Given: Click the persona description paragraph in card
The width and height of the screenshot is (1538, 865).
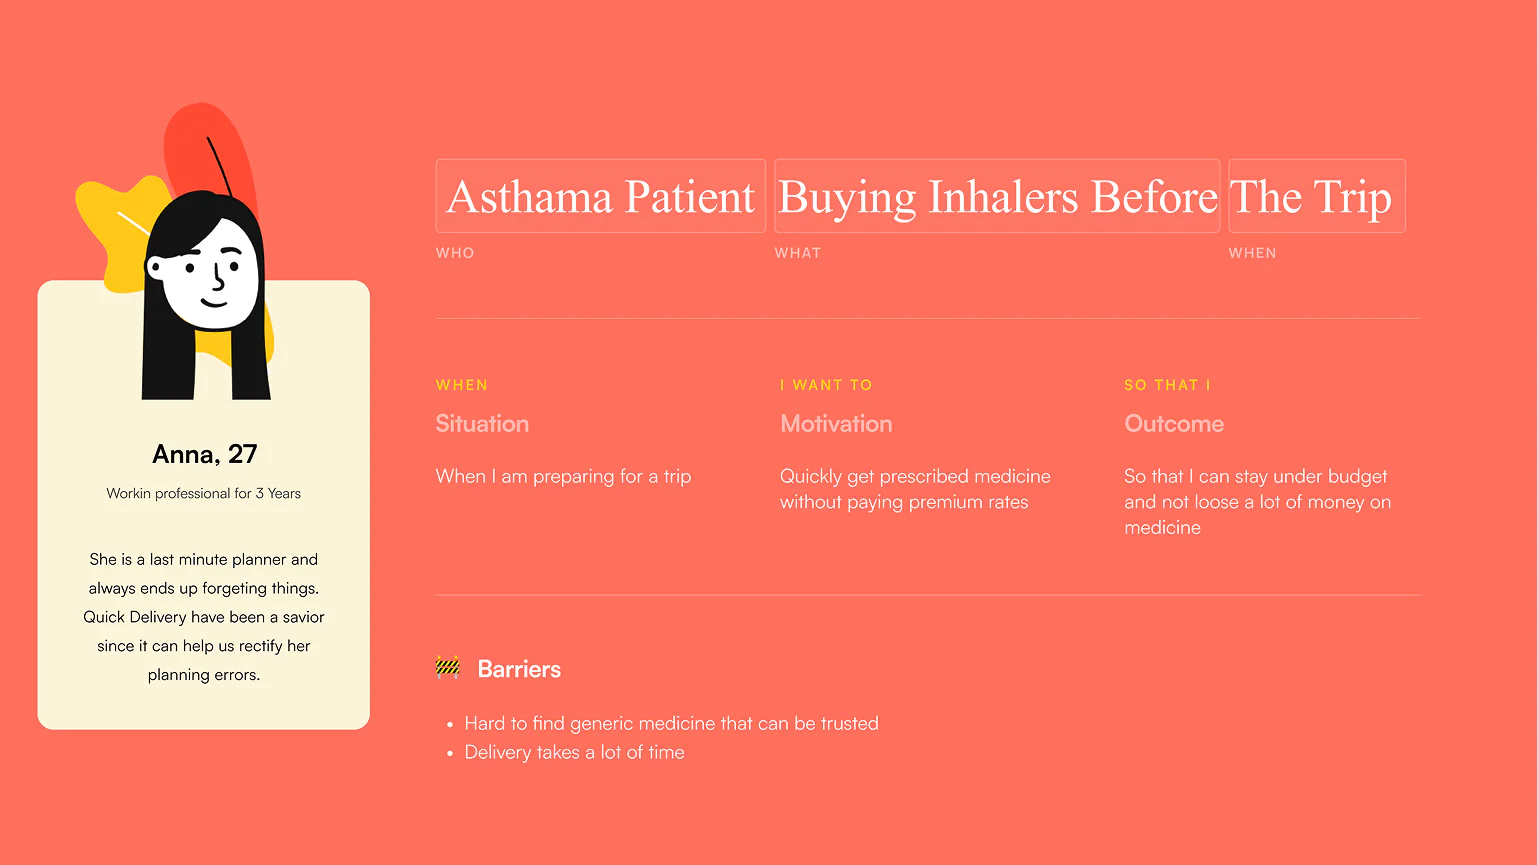Looking at the screenshot, I should pos(204,617).
